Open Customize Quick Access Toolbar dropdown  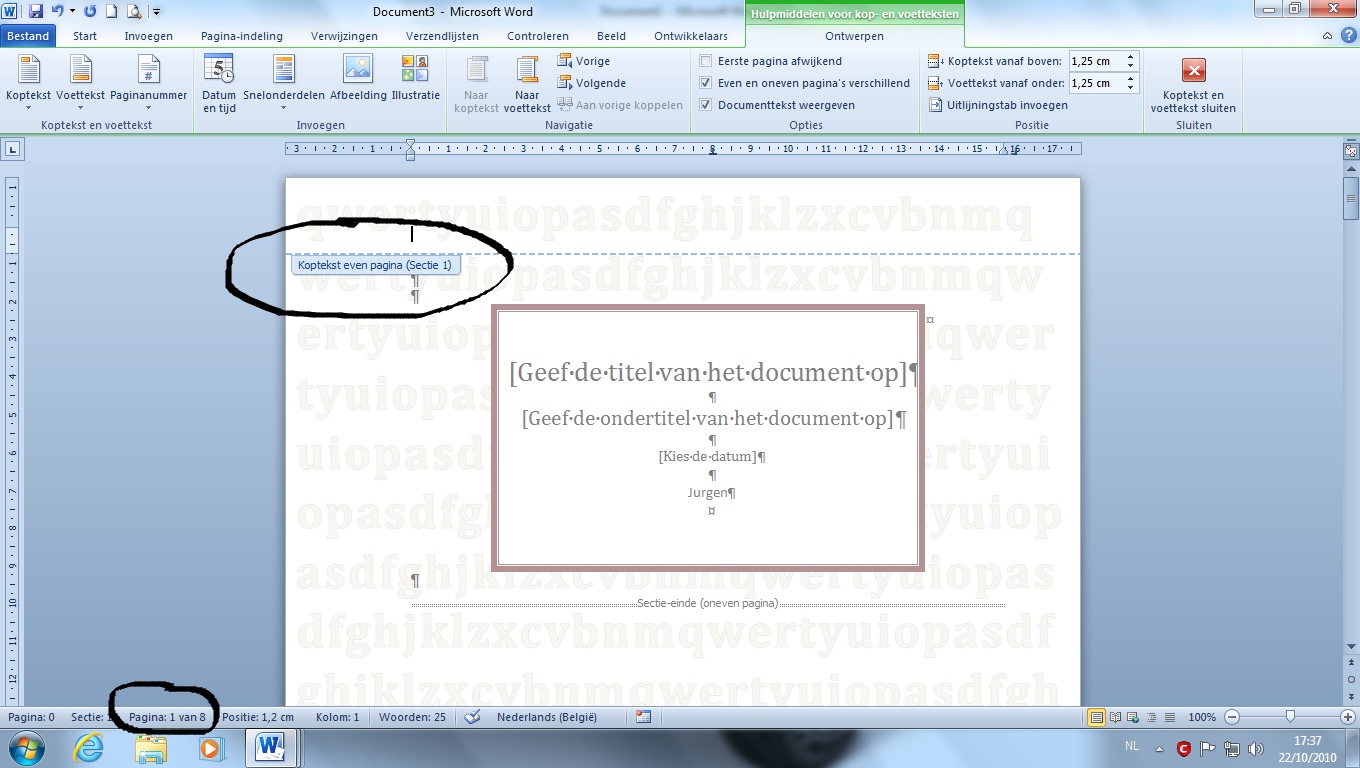coord(157,12)
